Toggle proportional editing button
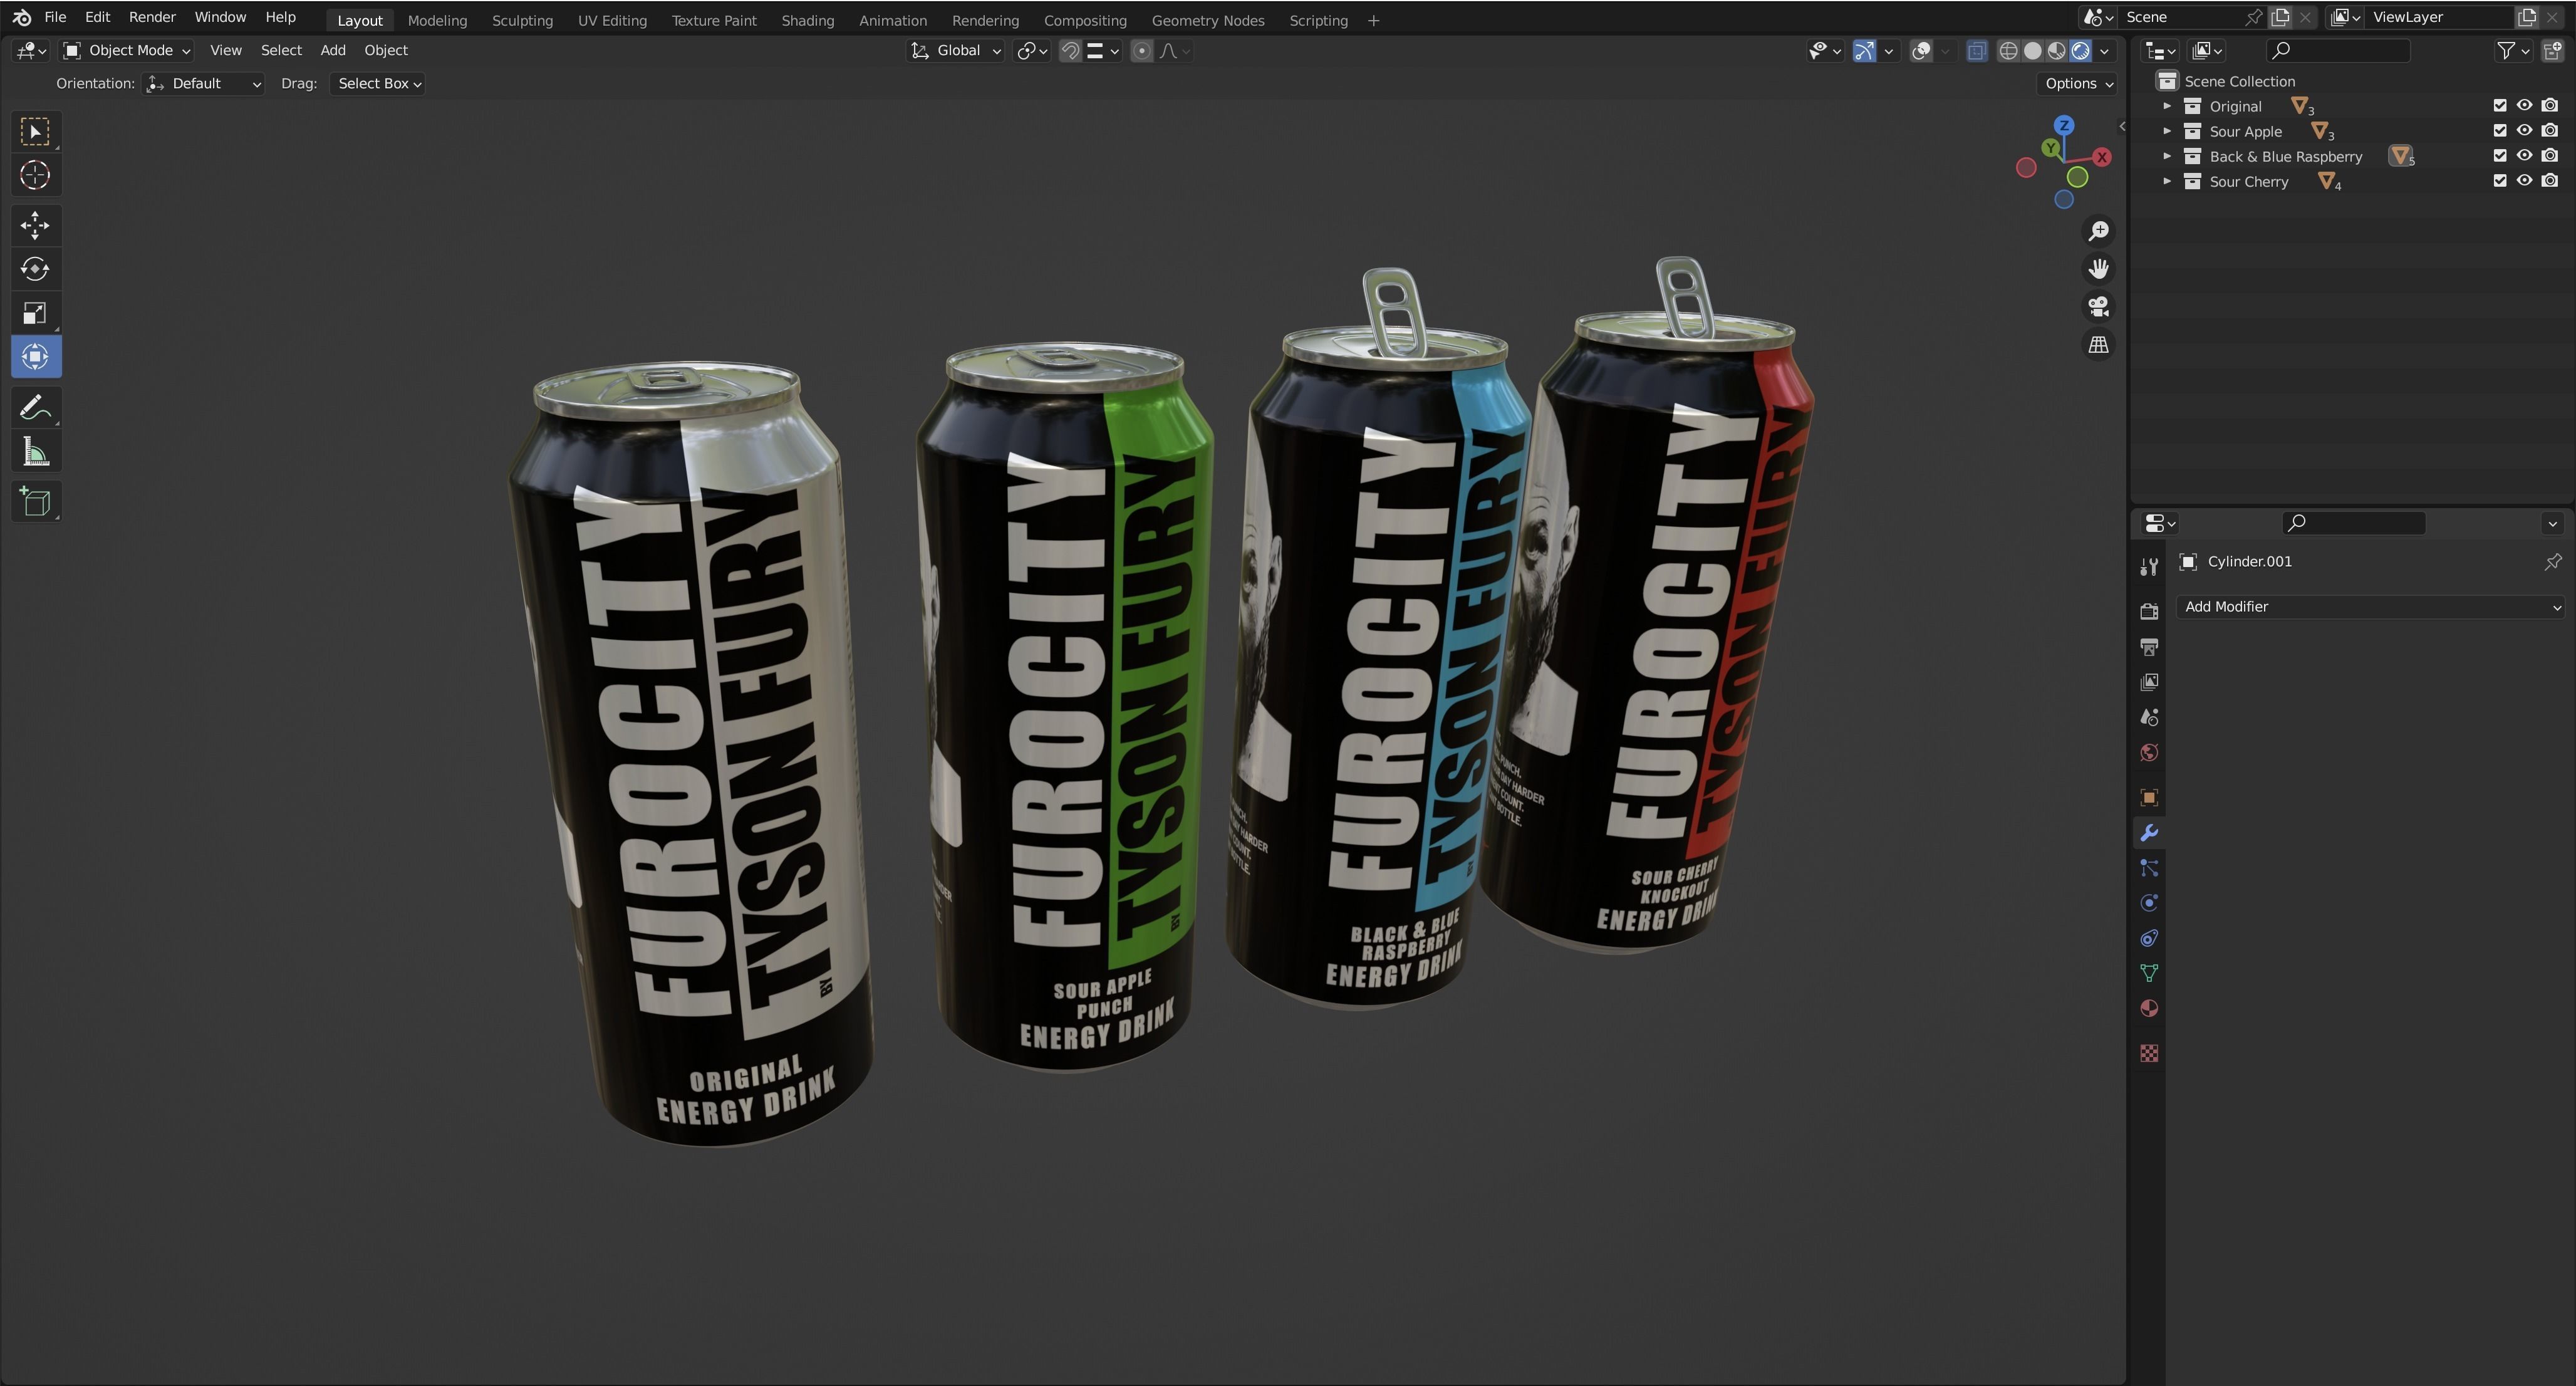Viewport: 2576px width, 1386px height. pyautogui.click(x=1142, y=51)
